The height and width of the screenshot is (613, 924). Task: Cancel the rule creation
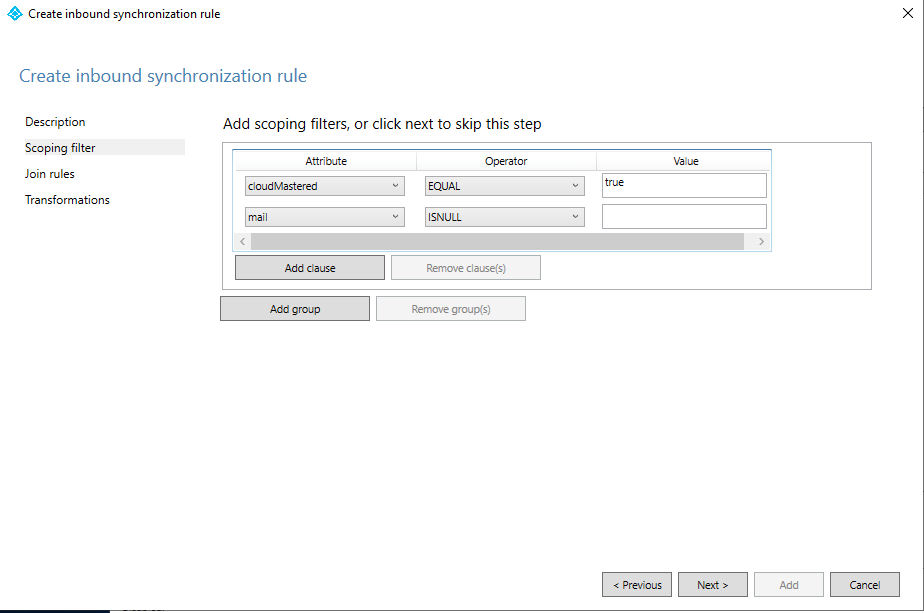tap(865, 585)
